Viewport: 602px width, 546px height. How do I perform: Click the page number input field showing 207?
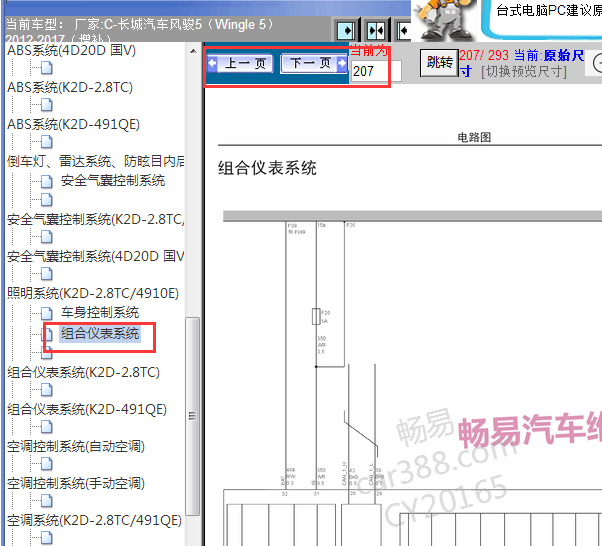[376, 71]
